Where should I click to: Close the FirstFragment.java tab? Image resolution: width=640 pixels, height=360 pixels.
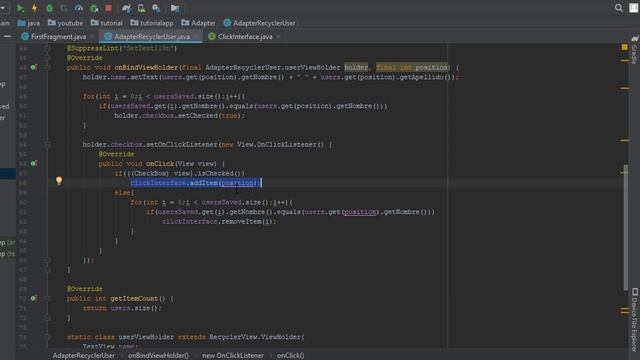(93, 37)
